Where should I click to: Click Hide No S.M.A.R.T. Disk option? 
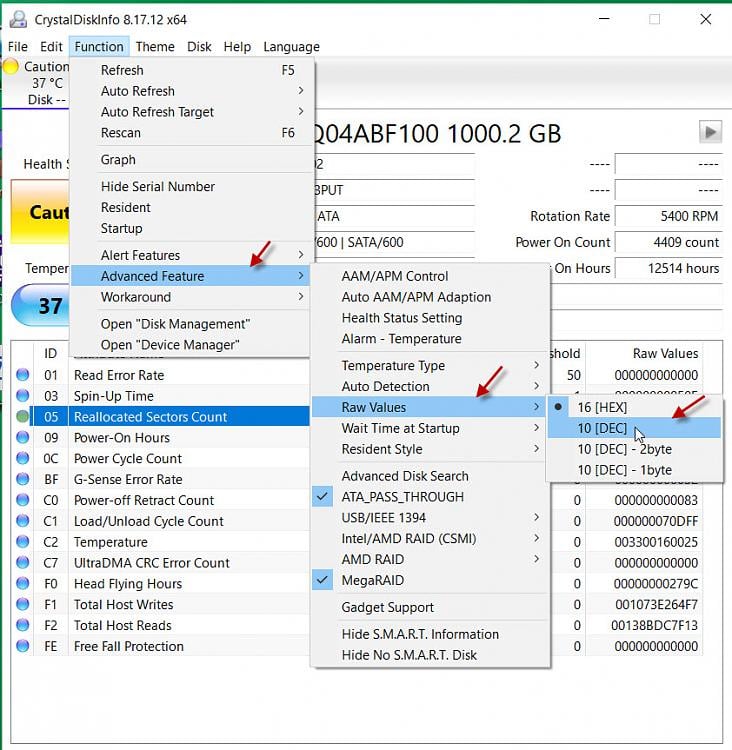tap(430, 655)
